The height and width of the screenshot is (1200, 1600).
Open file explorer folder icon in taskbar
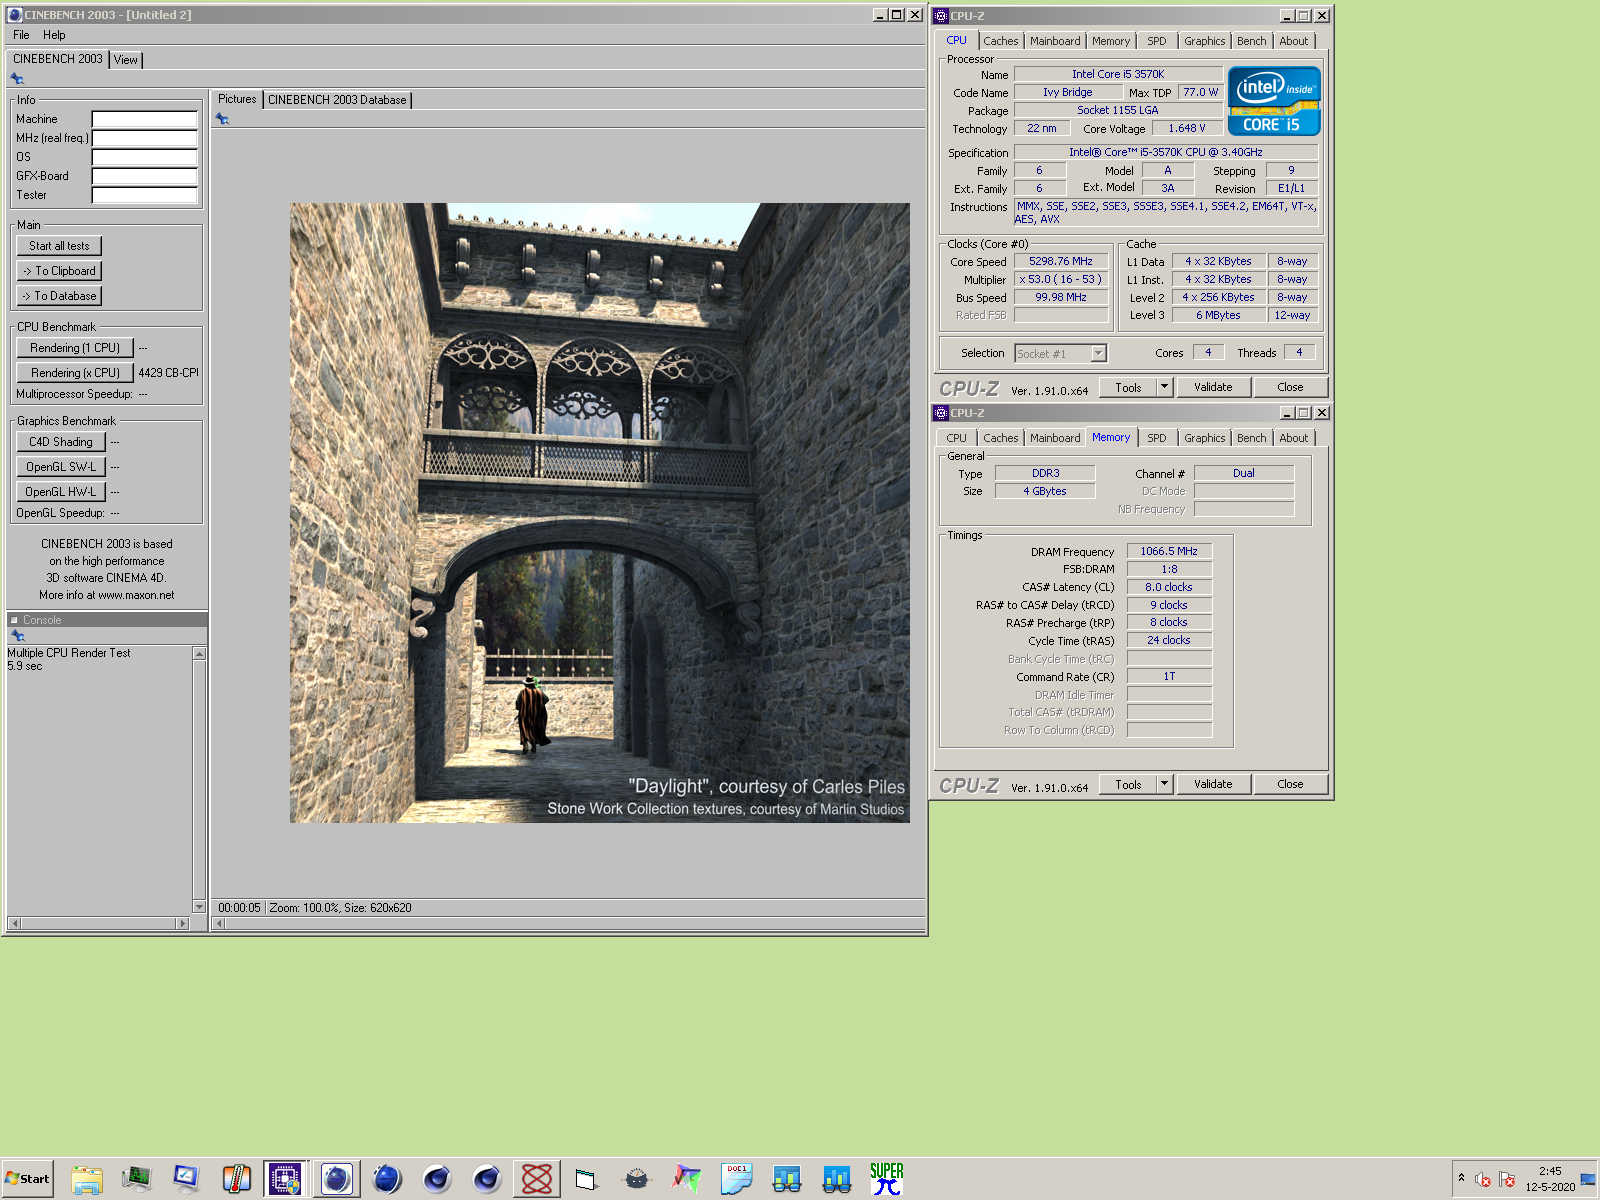tap(87, 1179)
